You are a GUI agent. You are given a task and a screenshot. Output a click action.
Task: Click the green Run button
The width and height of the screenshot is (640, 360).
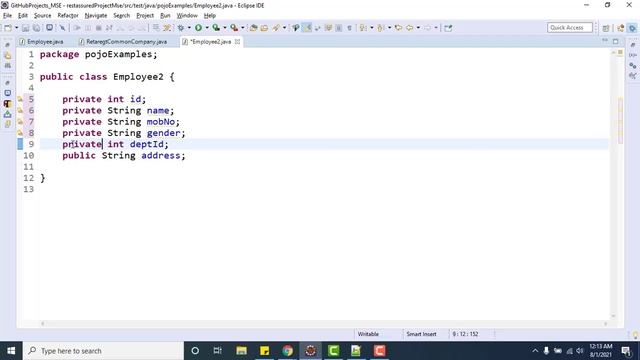coord(198,28)
